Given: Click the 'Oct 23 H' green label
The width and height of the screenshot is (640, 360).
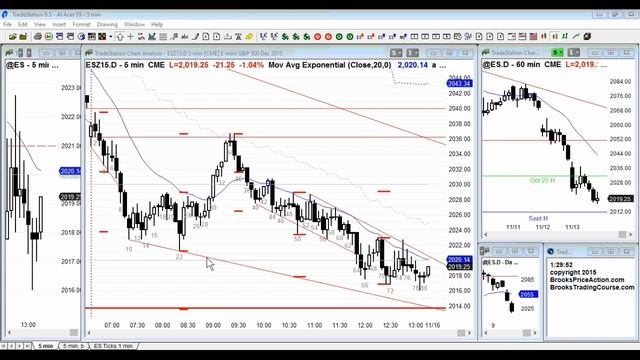Looking at the screenshot, I should tap(542, 180).
